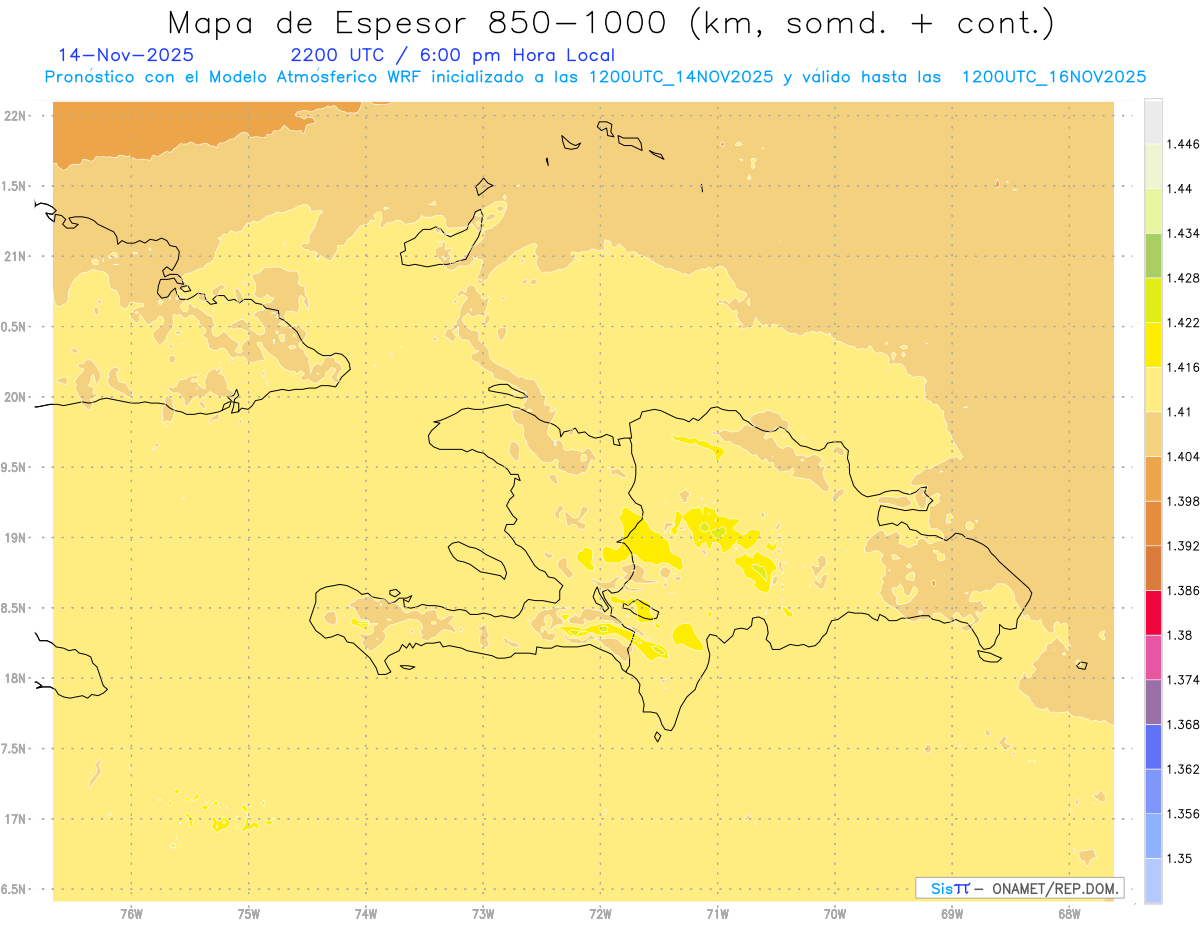Click the '20N' latitude label
This screenshot has height=927, width=1200.
15,397
